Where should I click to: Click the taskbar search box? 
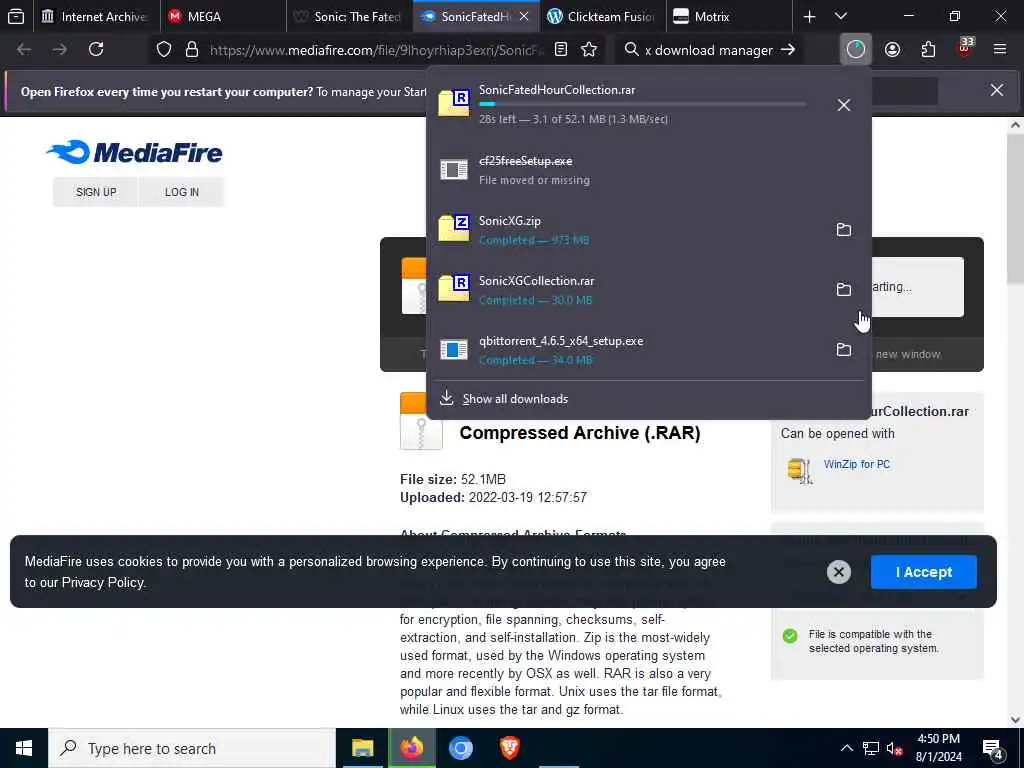(x=192, y=748)
